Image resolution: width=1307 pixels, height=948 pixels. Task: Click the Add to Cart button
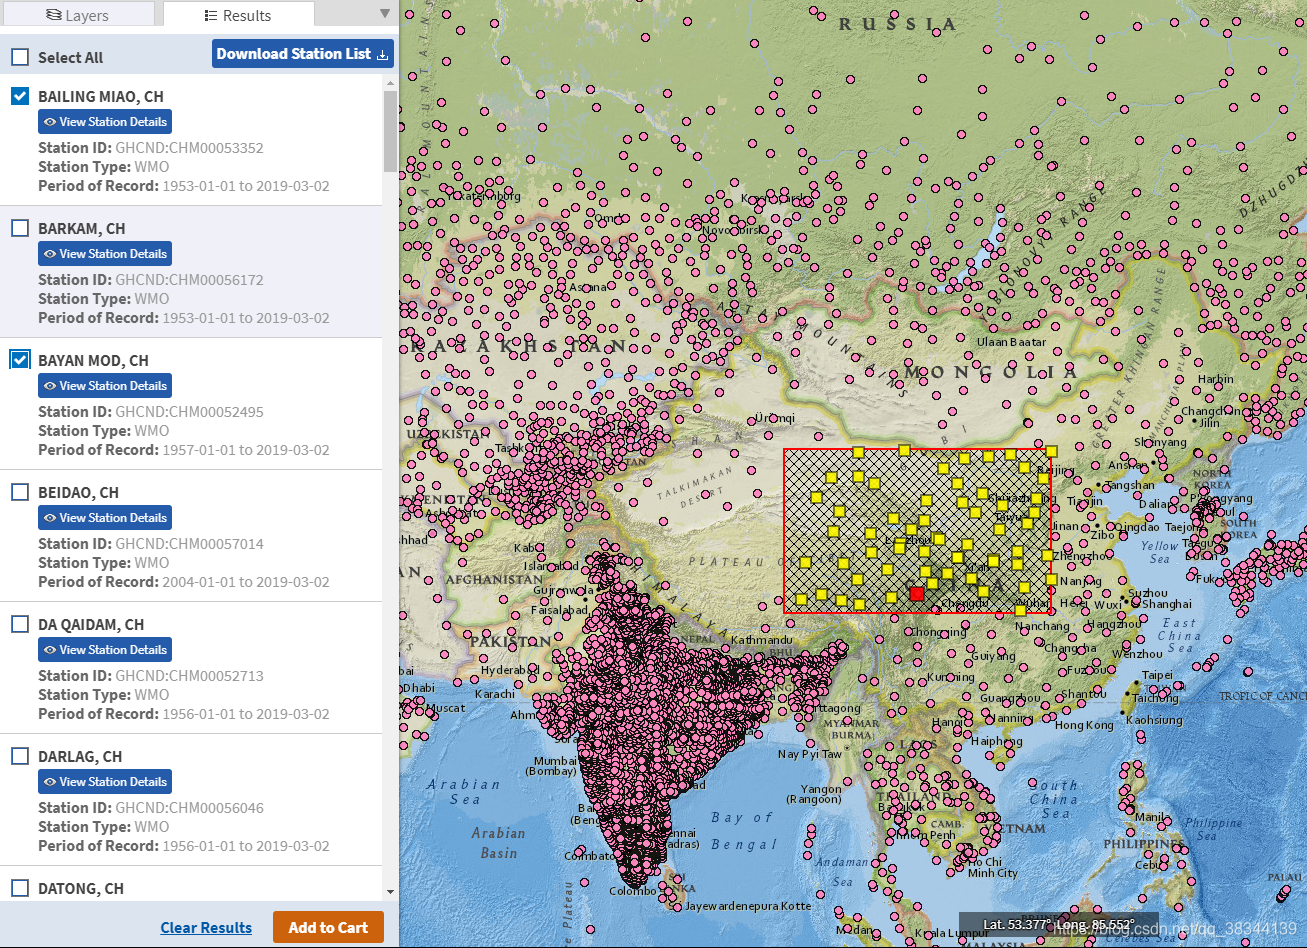click(x=328, y=928)
